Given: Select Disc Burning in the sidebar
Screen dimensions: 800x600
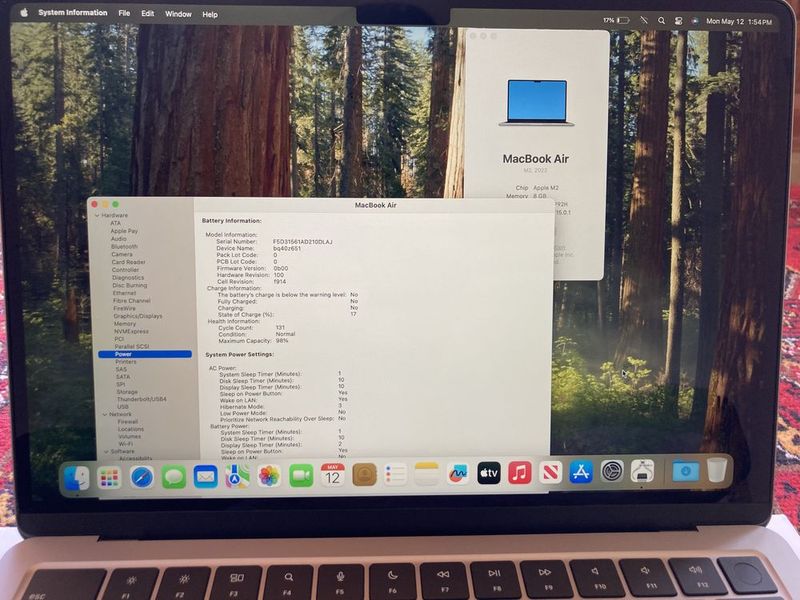Looking at the screenshot, I should [130, 285].
